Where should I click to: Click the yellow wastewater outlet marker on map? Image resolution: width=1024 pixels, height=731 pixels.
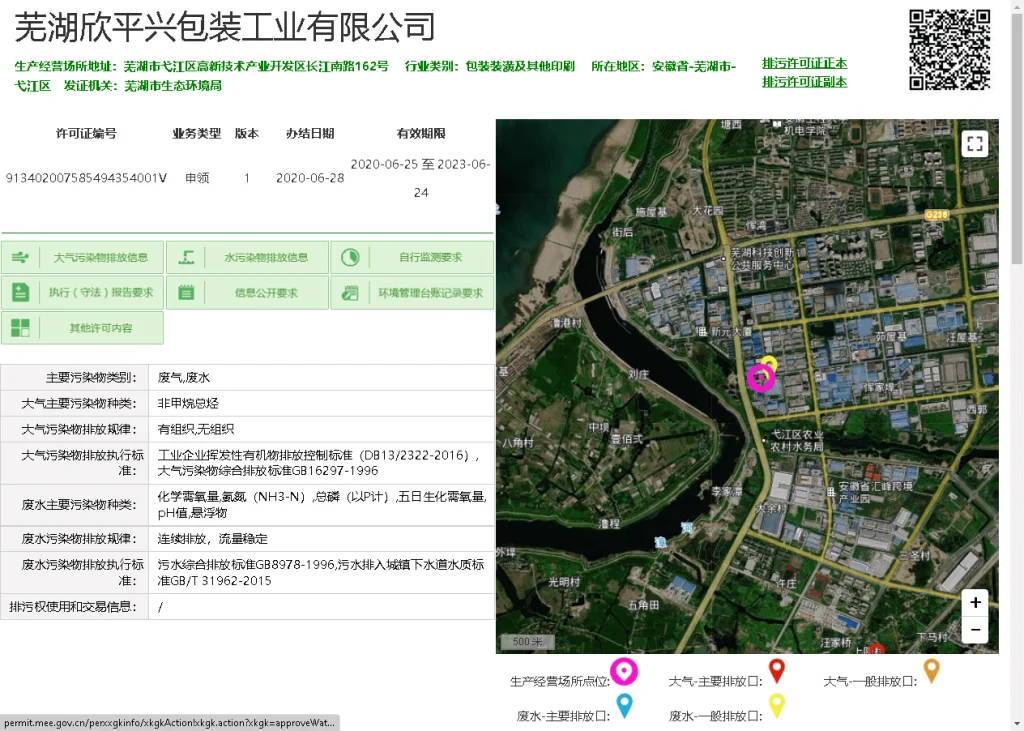tap(770, 363)
